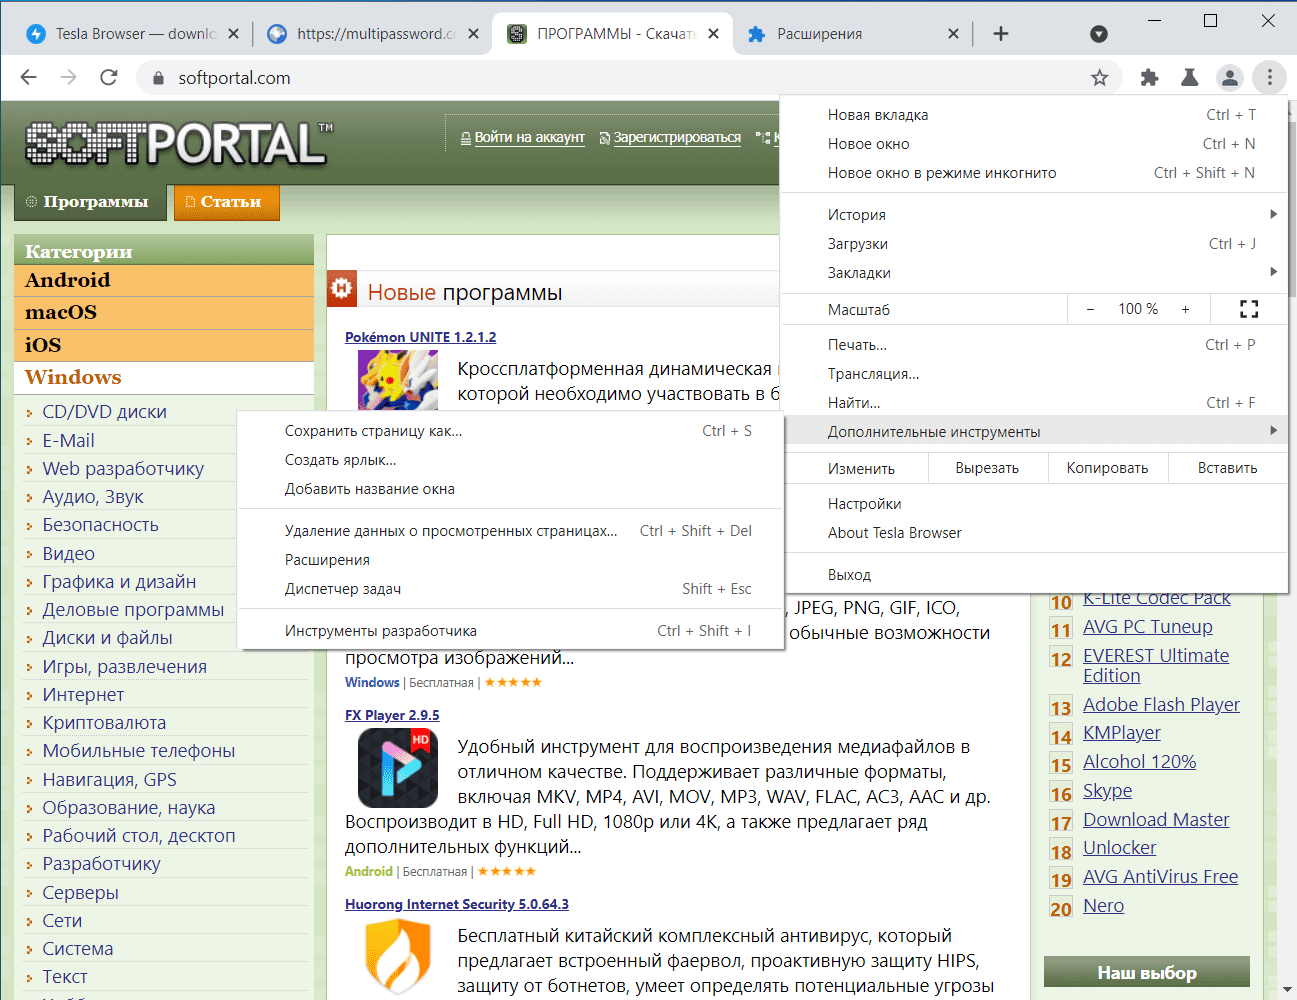Expand the История submenu
This screenshot has width=1297, height=1000.
pyautogui.click(x=1034, y=214)
